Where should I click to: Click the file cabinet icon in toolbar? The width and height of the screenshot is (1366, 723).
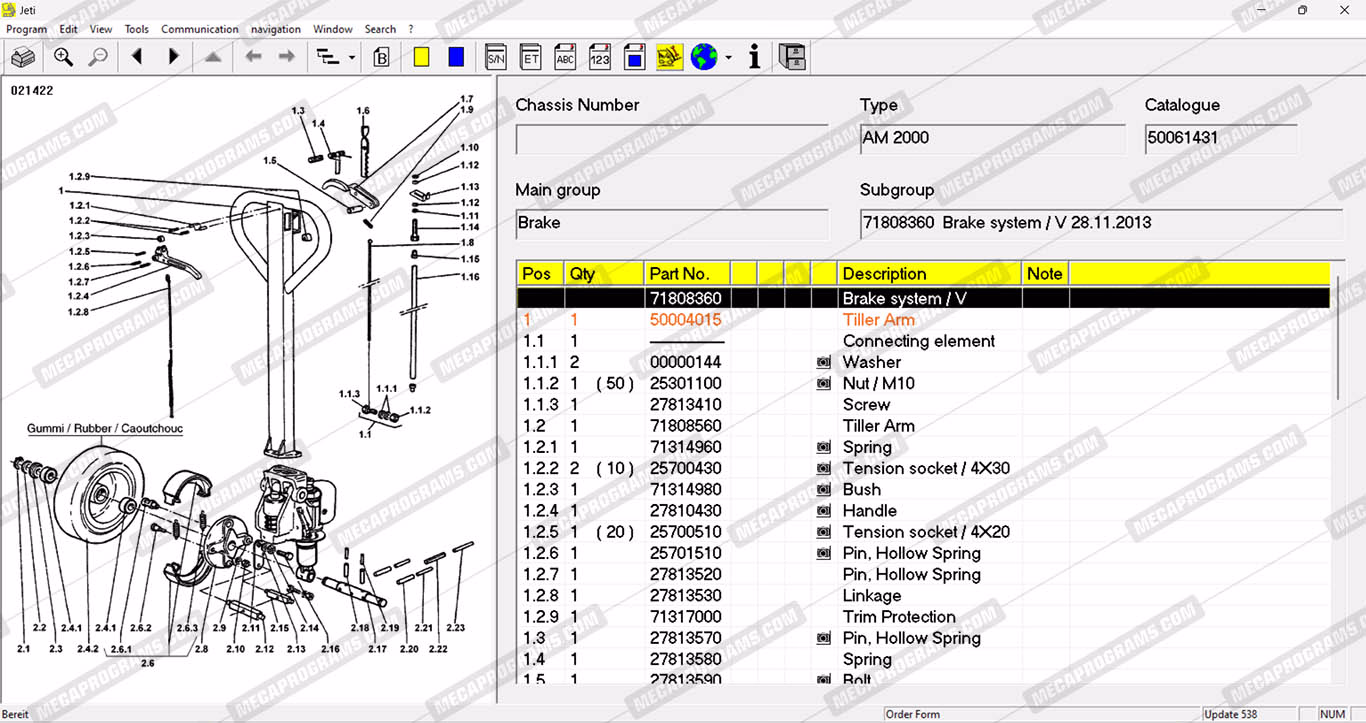[792, 58]
